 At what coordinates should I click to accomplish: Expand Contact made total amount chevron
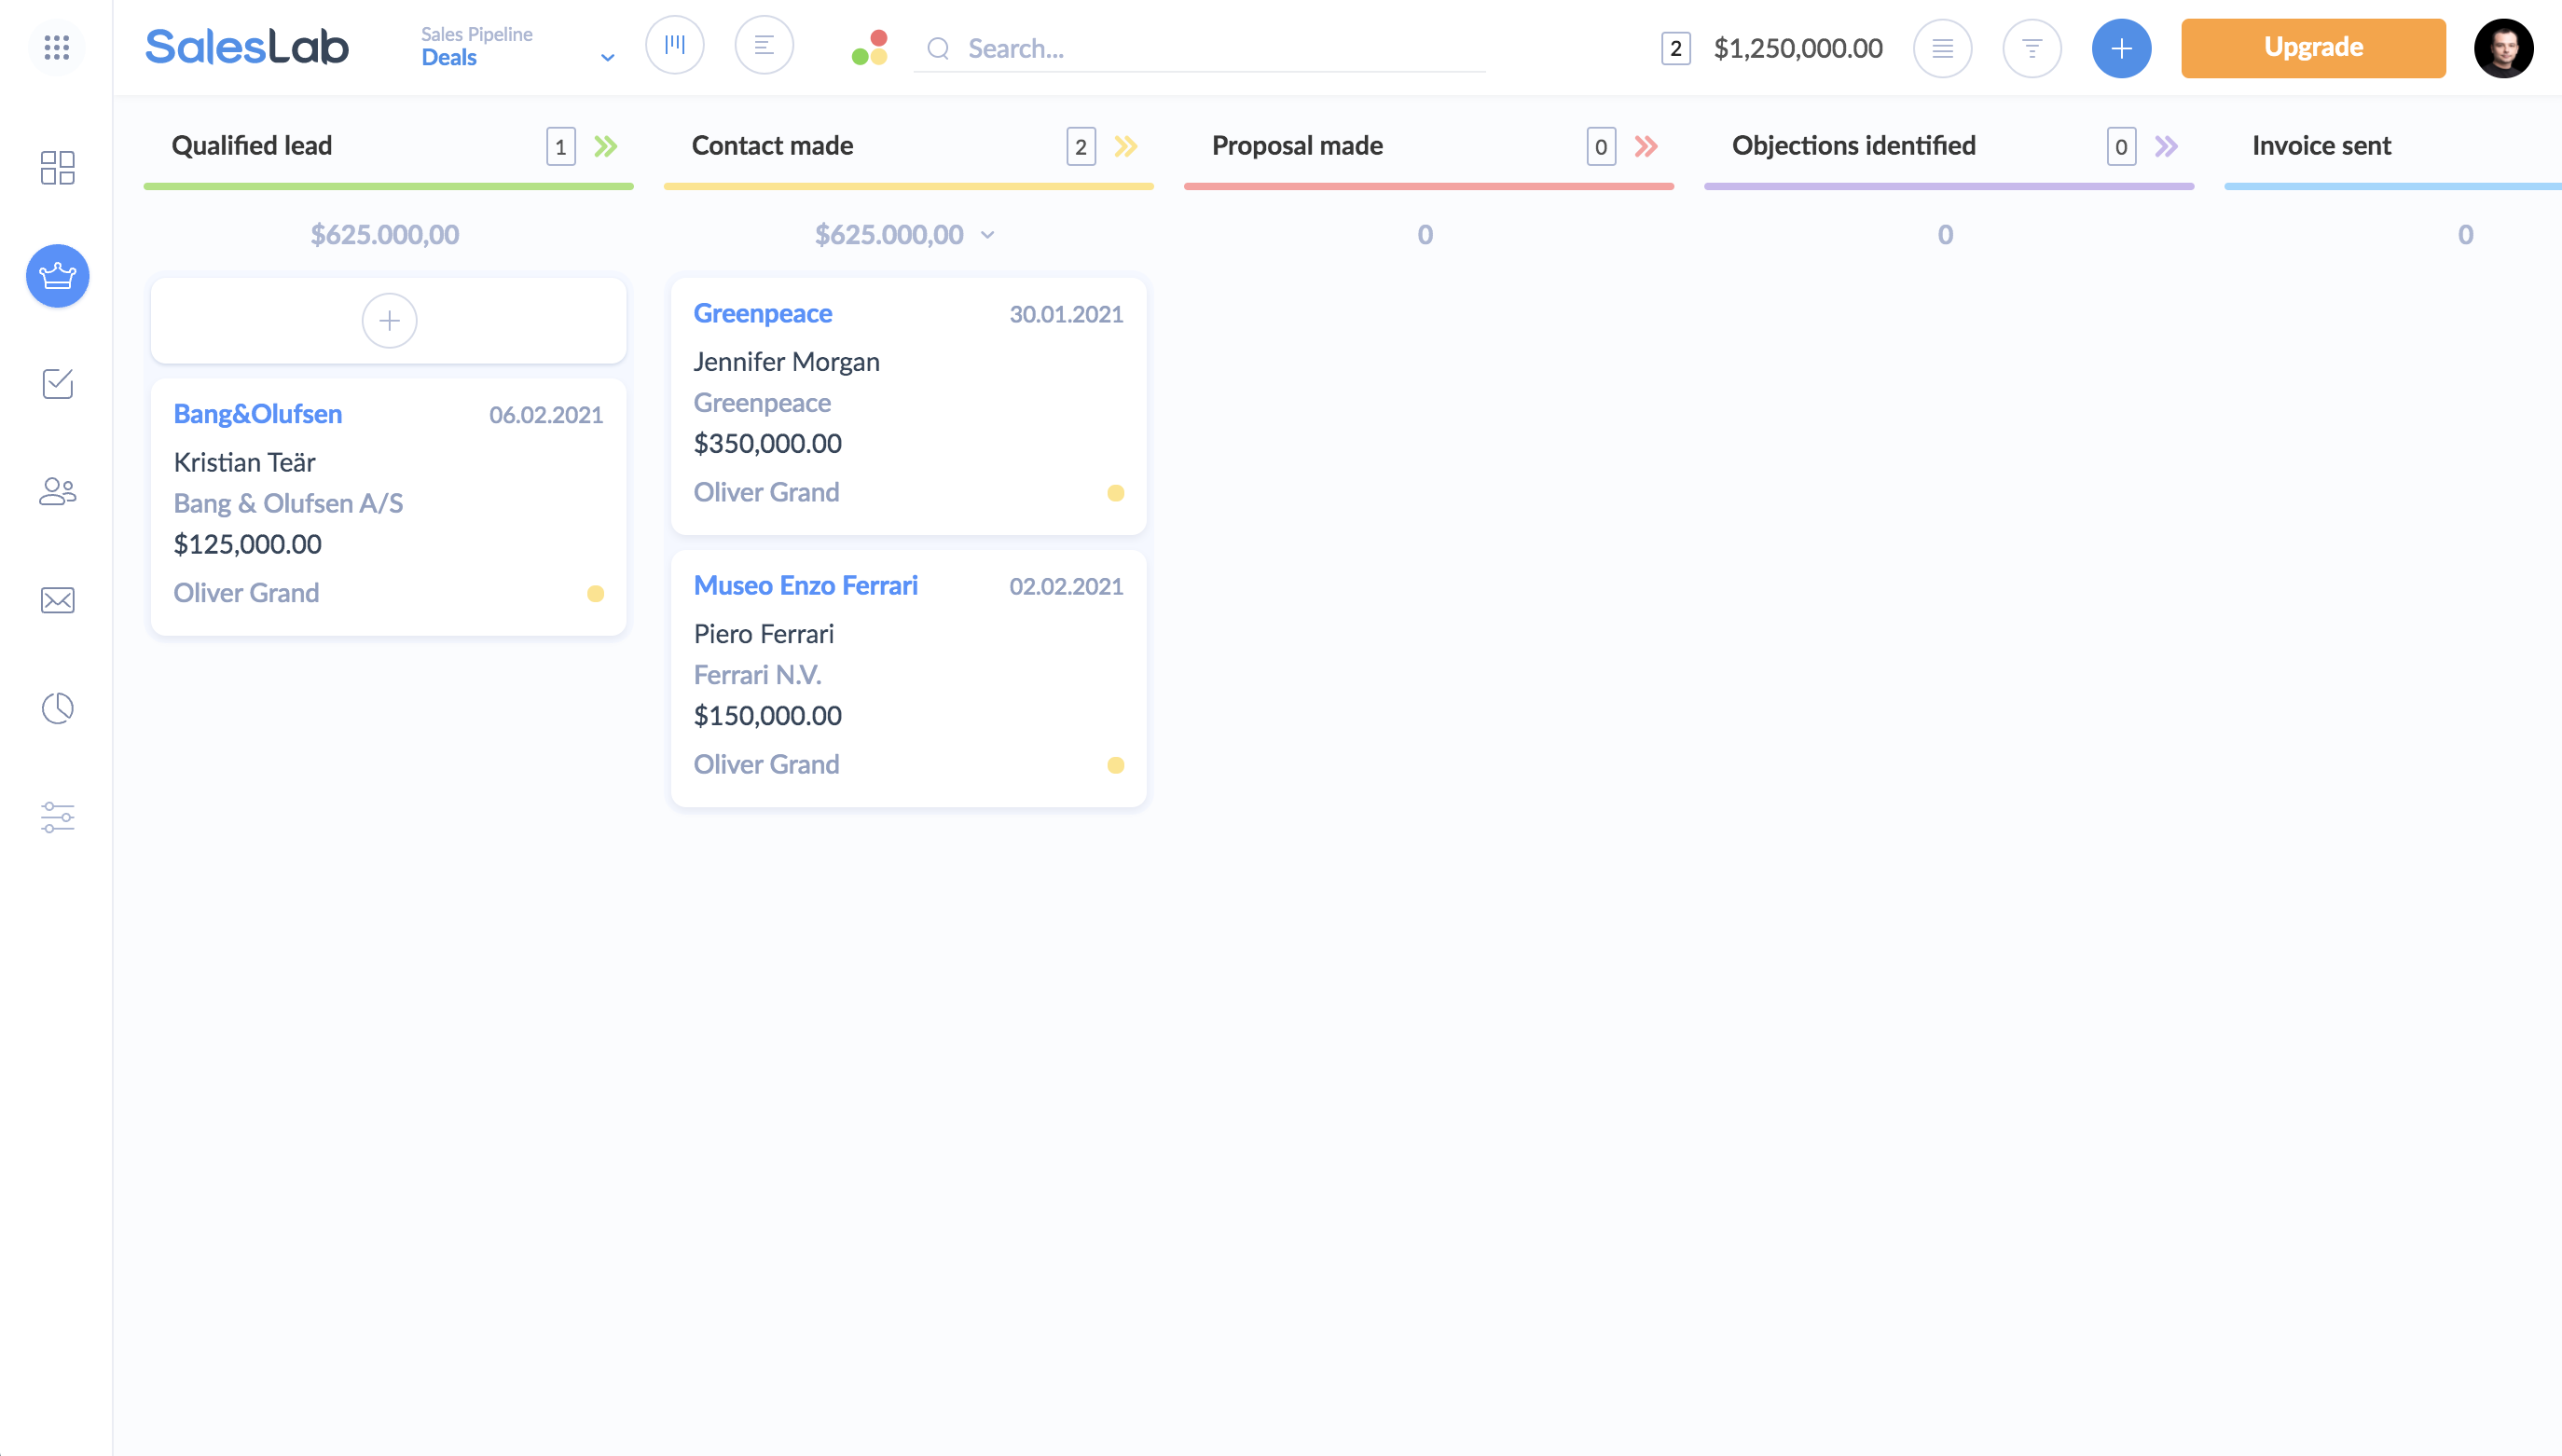(988, 235)
